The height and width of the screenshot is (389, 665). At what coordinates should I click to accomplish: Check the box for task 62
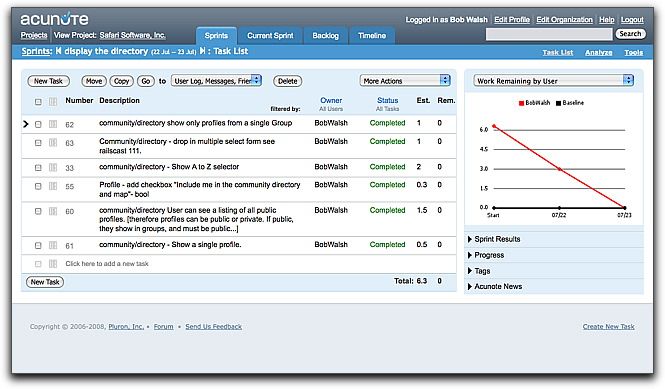38,124
